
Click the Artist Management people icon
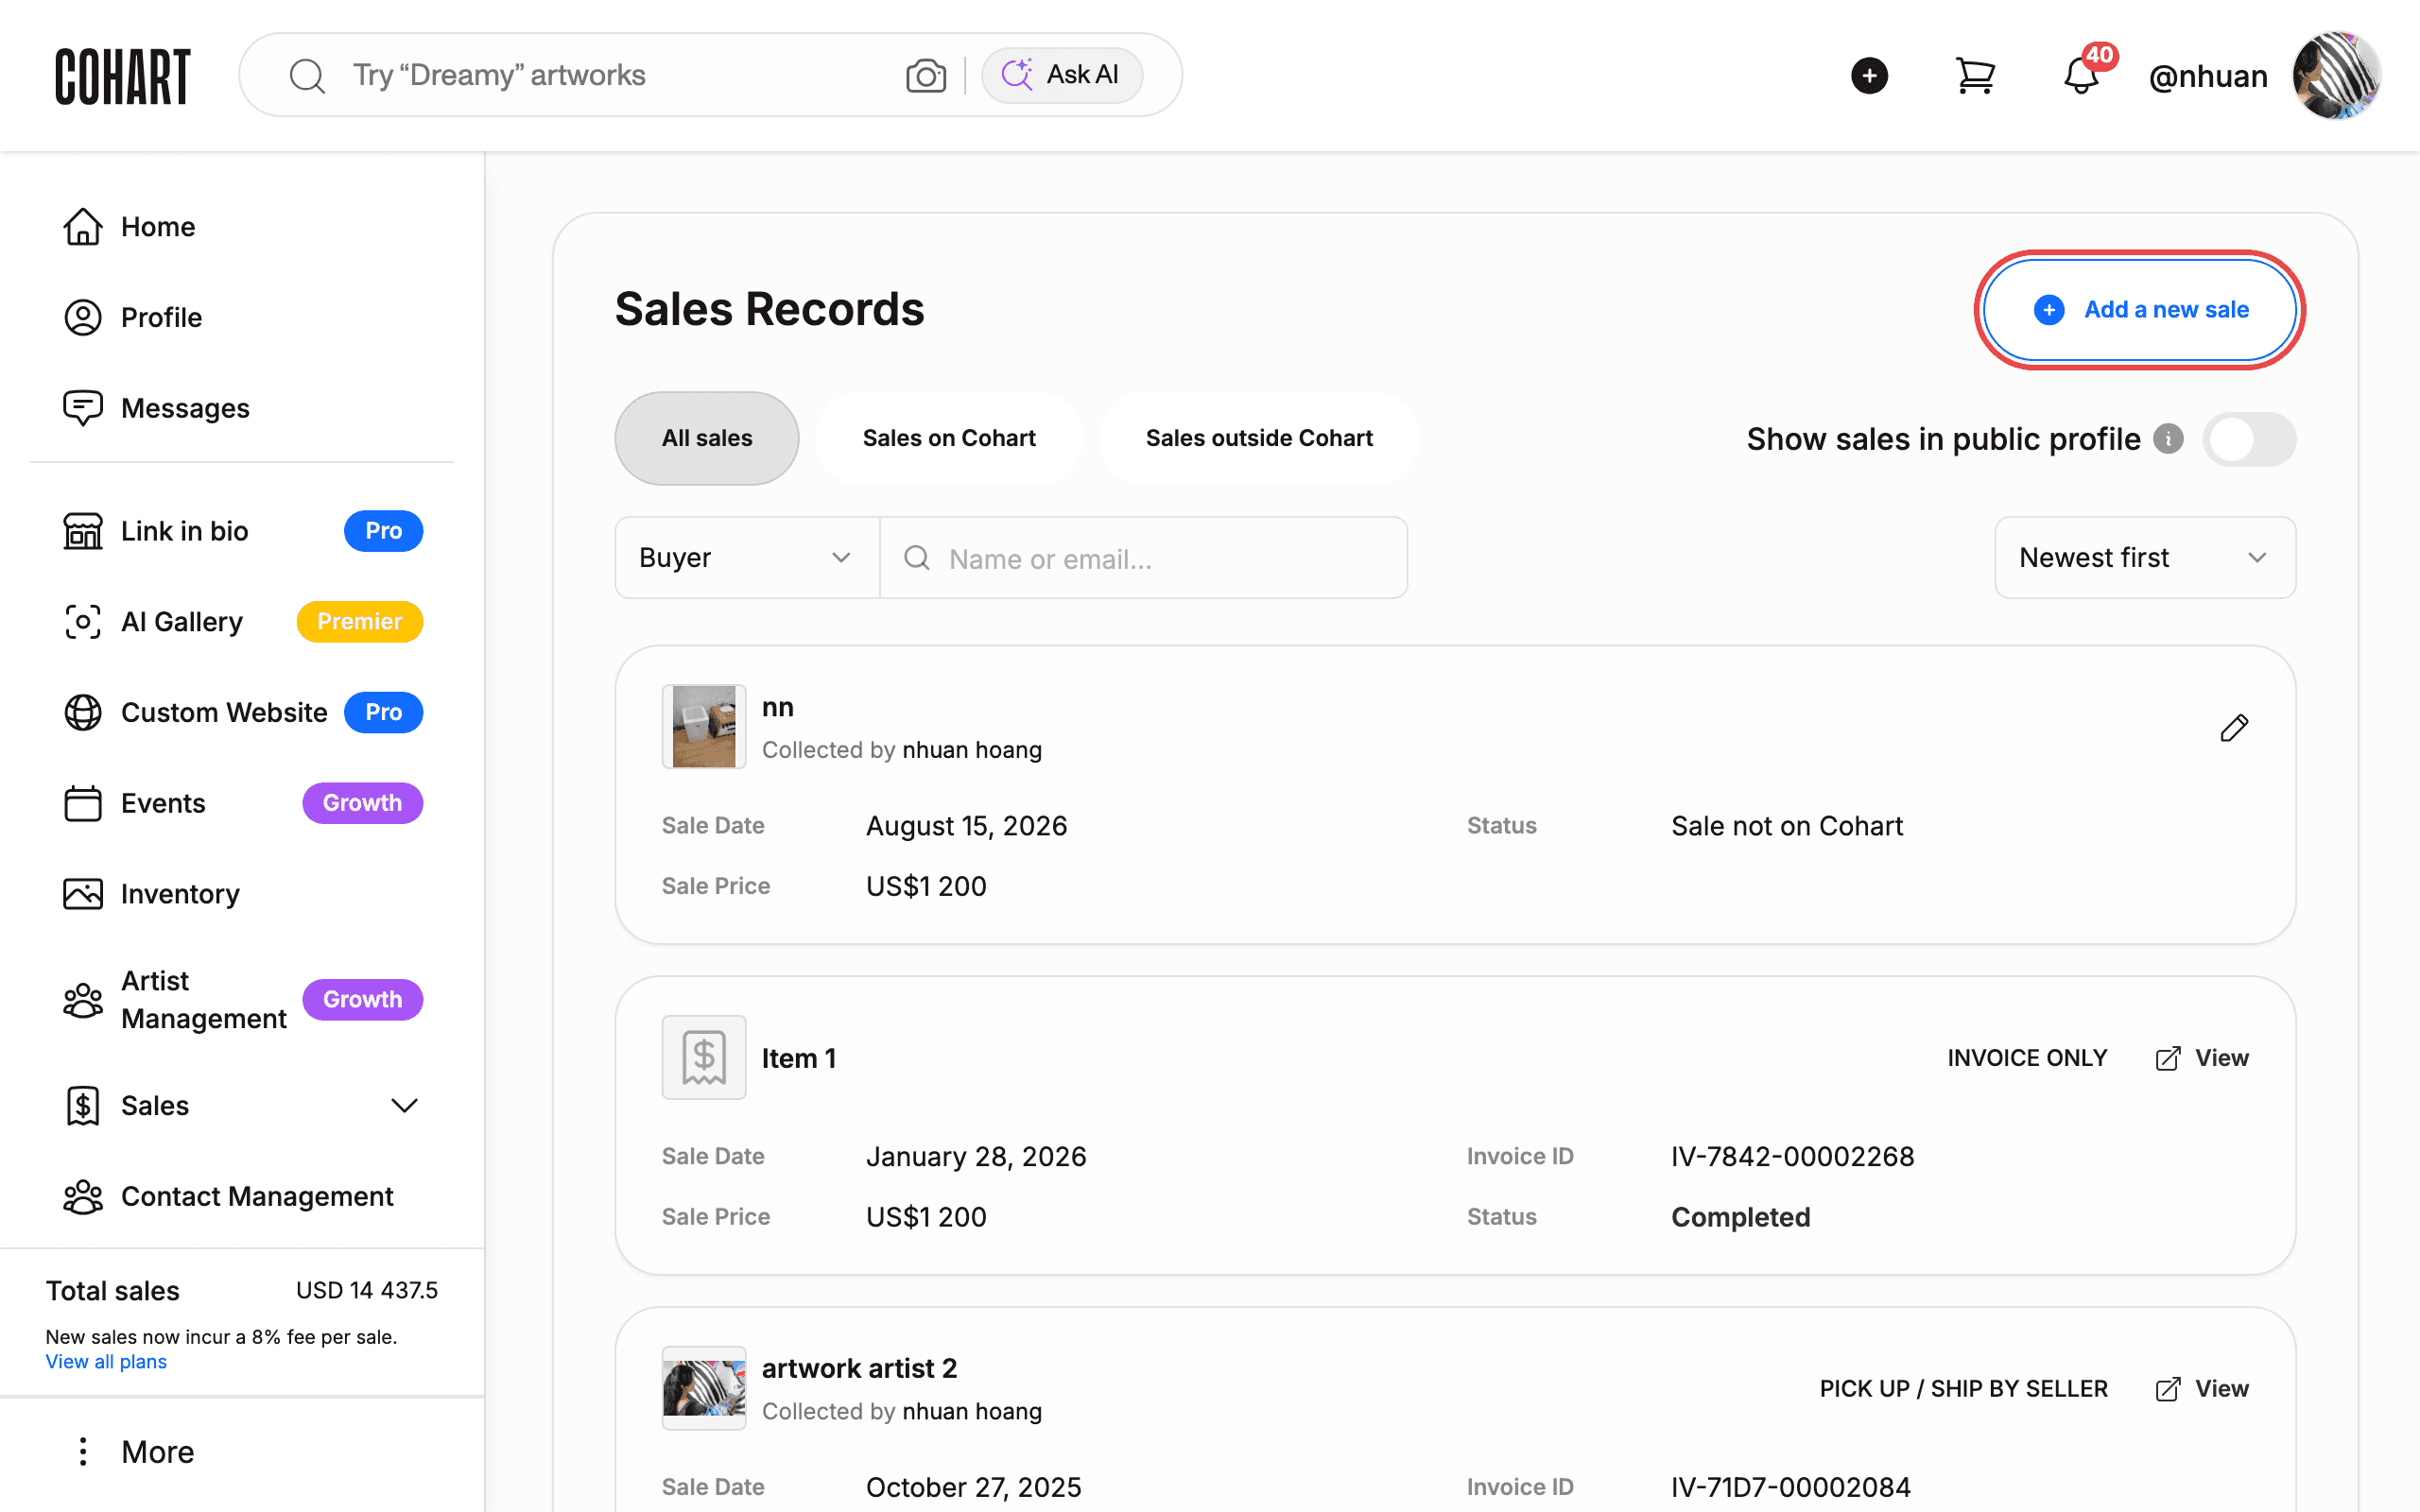point(83,1000)
